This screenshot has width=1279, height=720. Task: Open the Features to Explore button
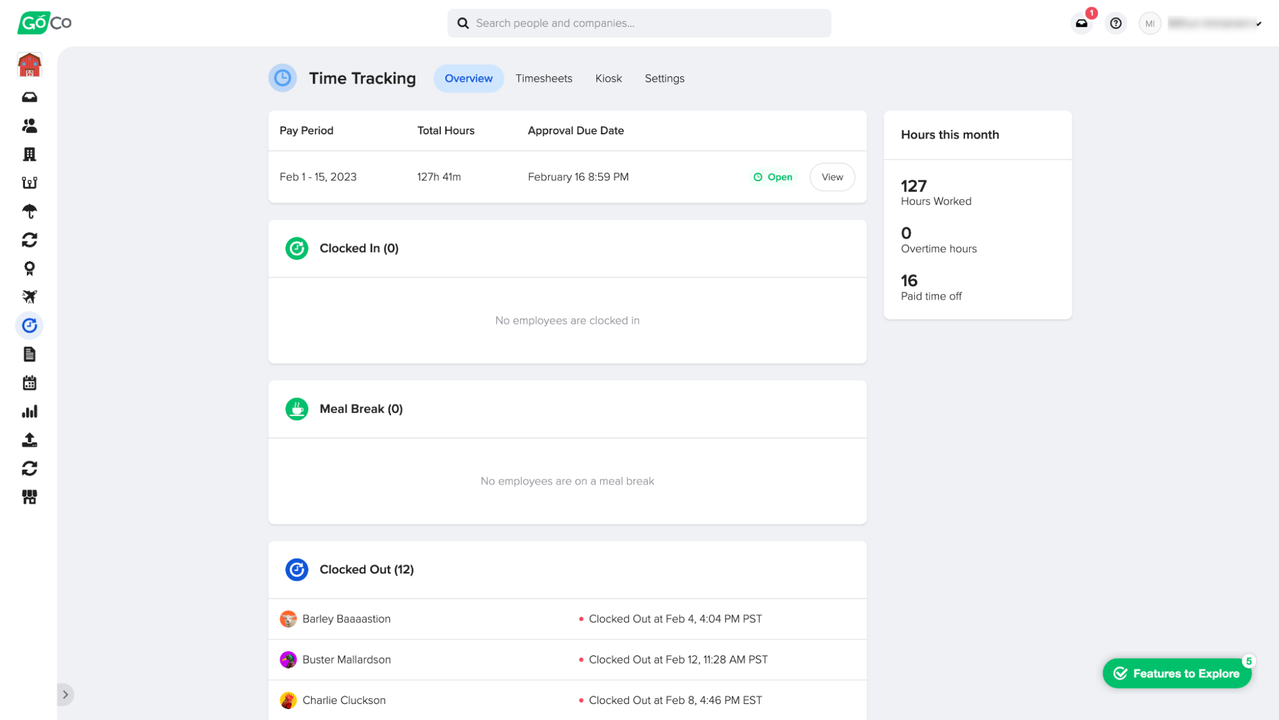pyautogui.click(x=1177, y=673)
